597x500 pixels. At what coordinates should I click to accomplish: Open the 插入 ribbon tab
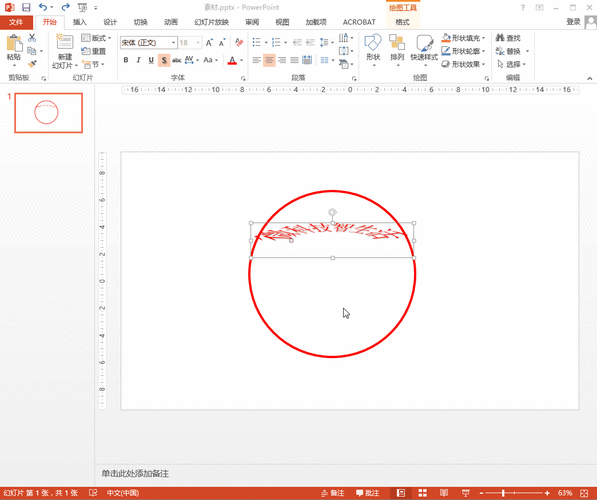[x=80, y=22]
